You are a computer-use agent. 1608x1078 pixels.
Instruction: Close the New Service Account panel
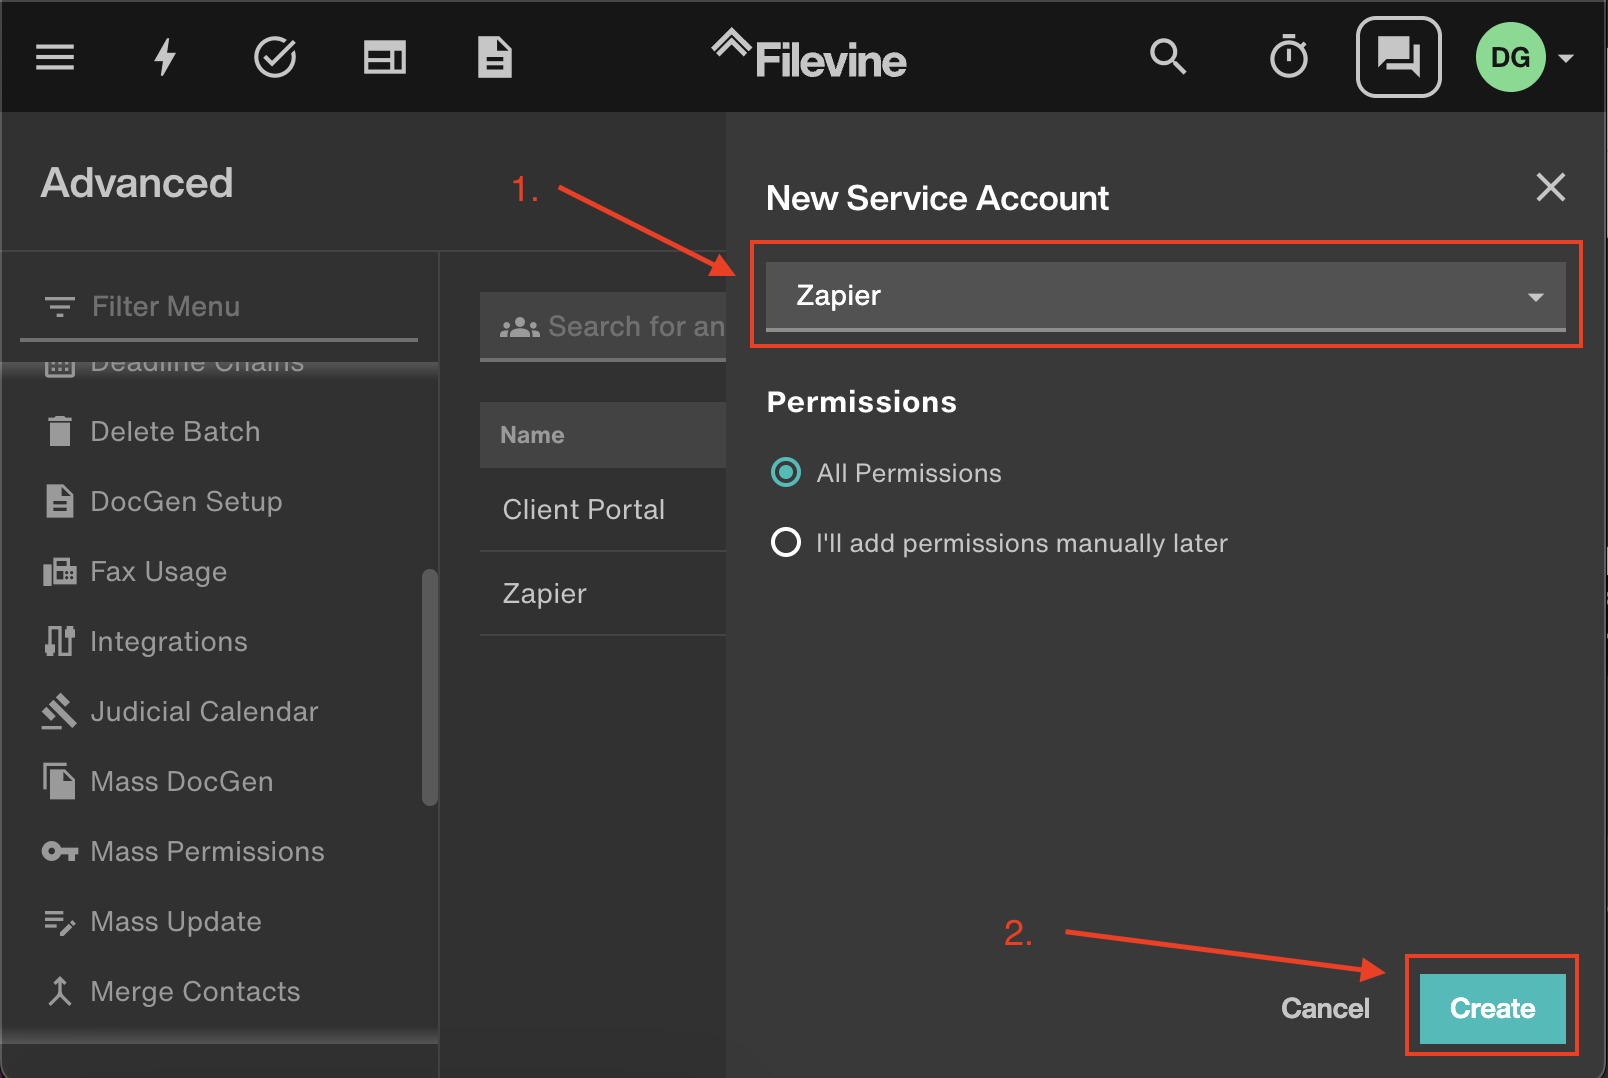click(x=1550, y=187)
